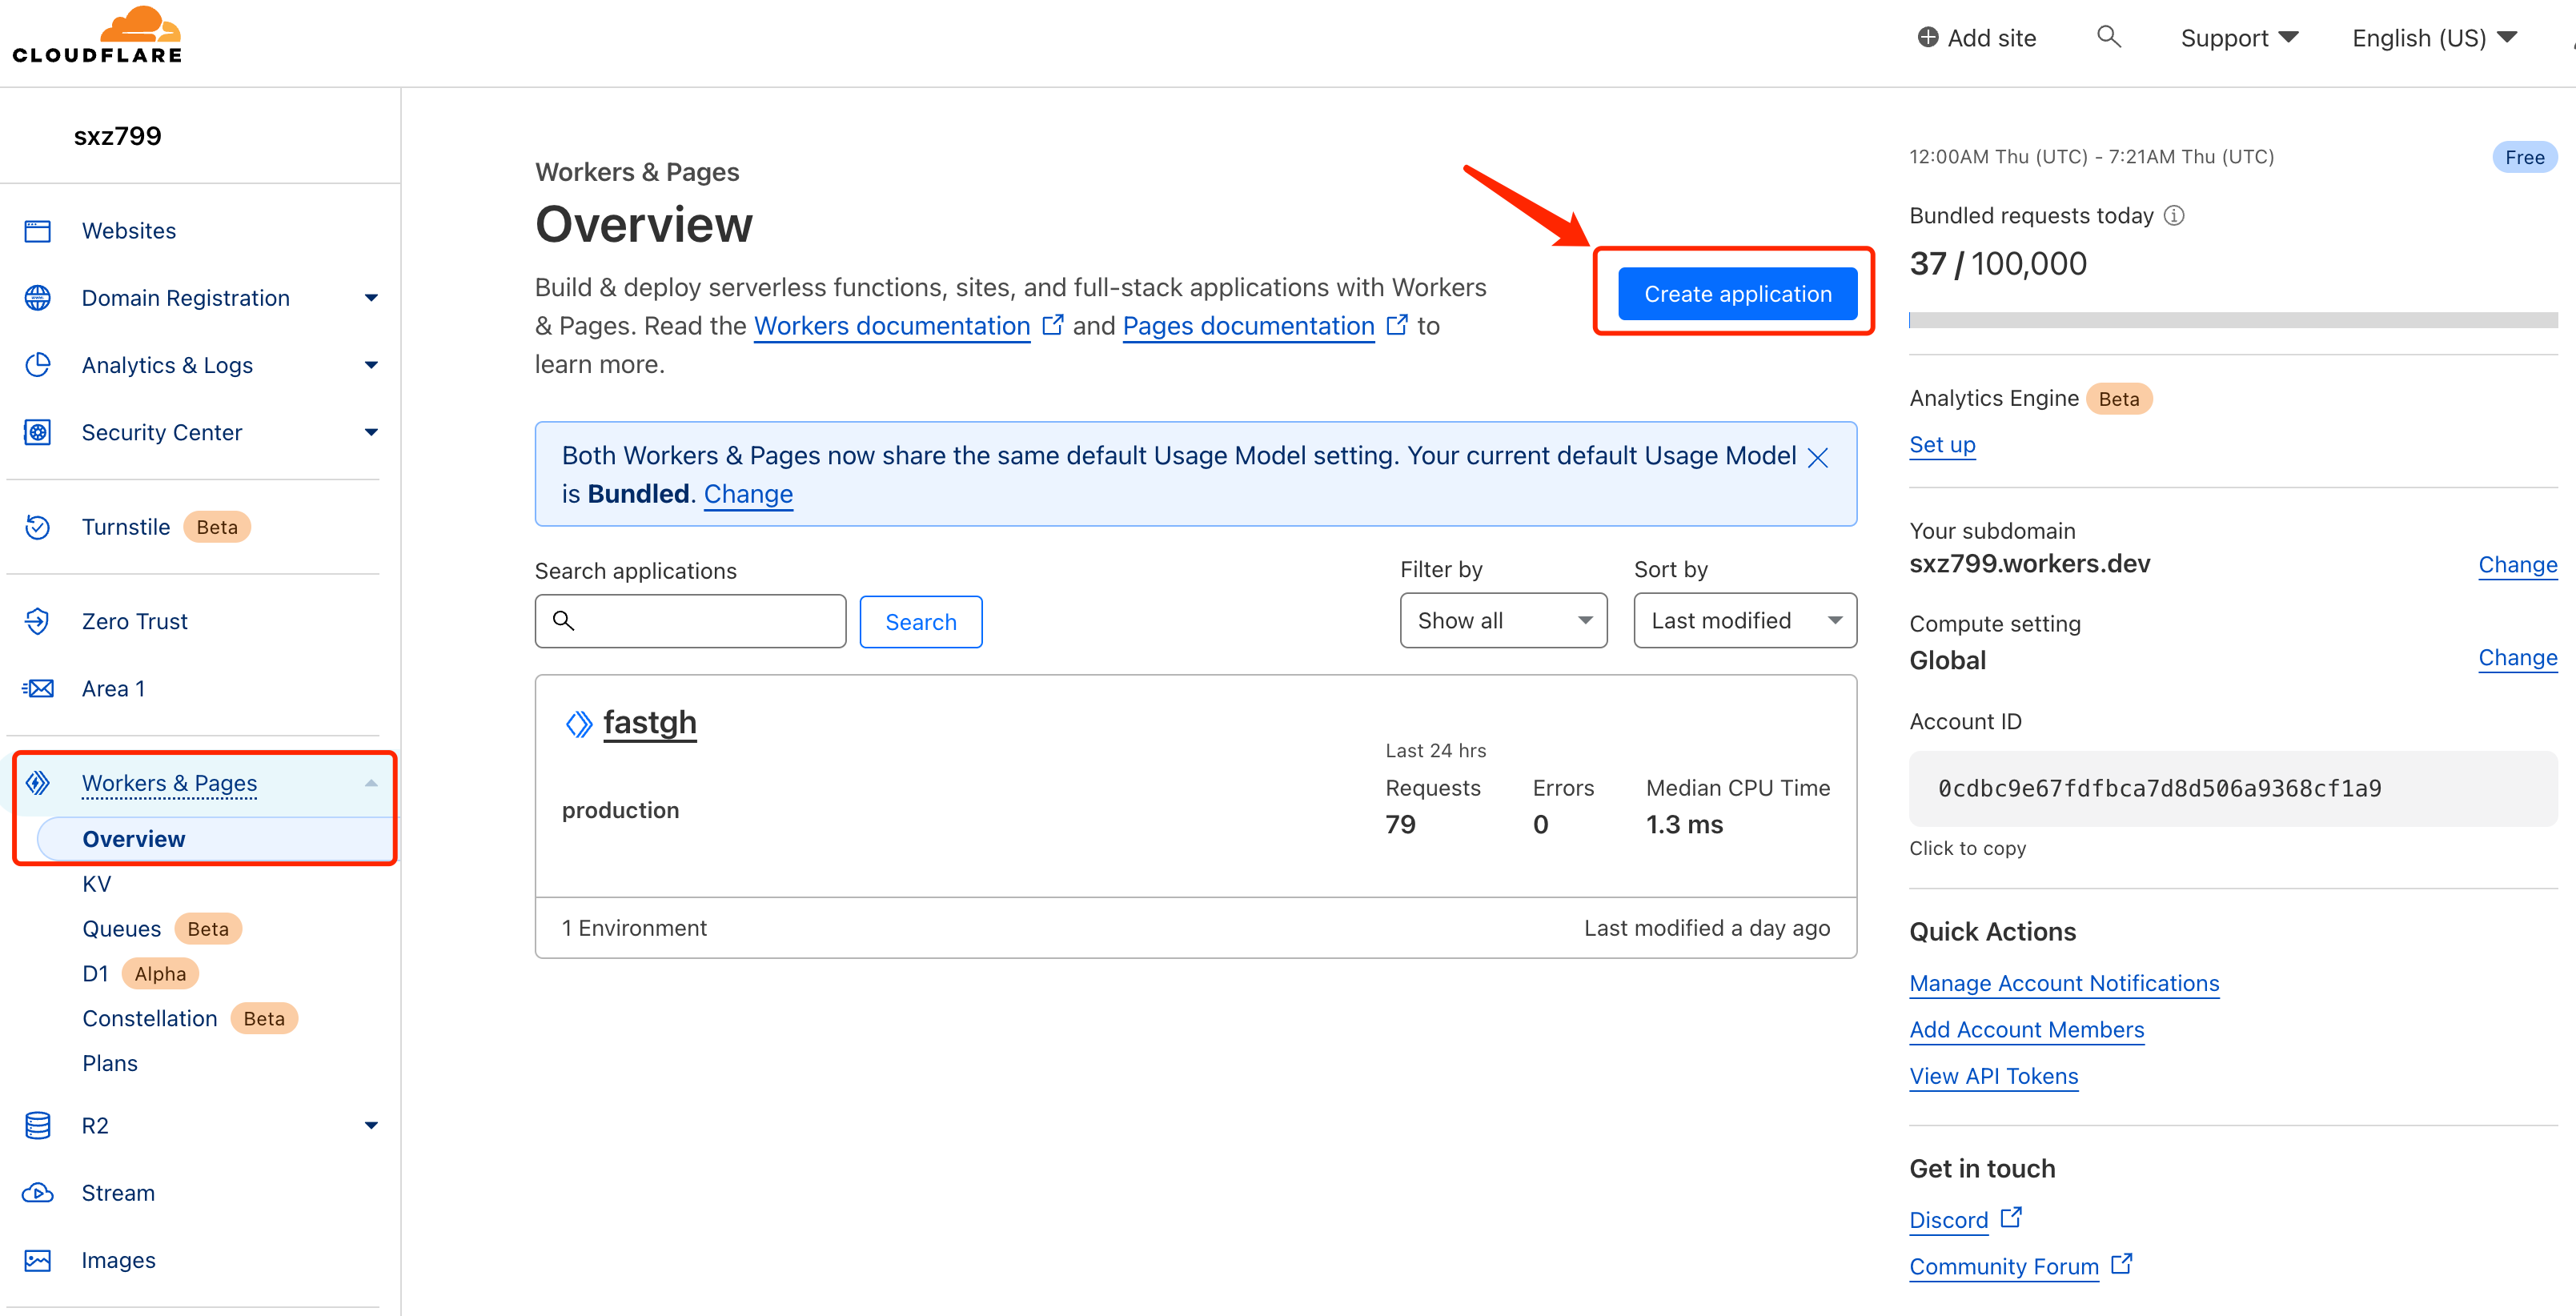
Task: Click the bundled requests usage bar
Action: point(2233,320)
